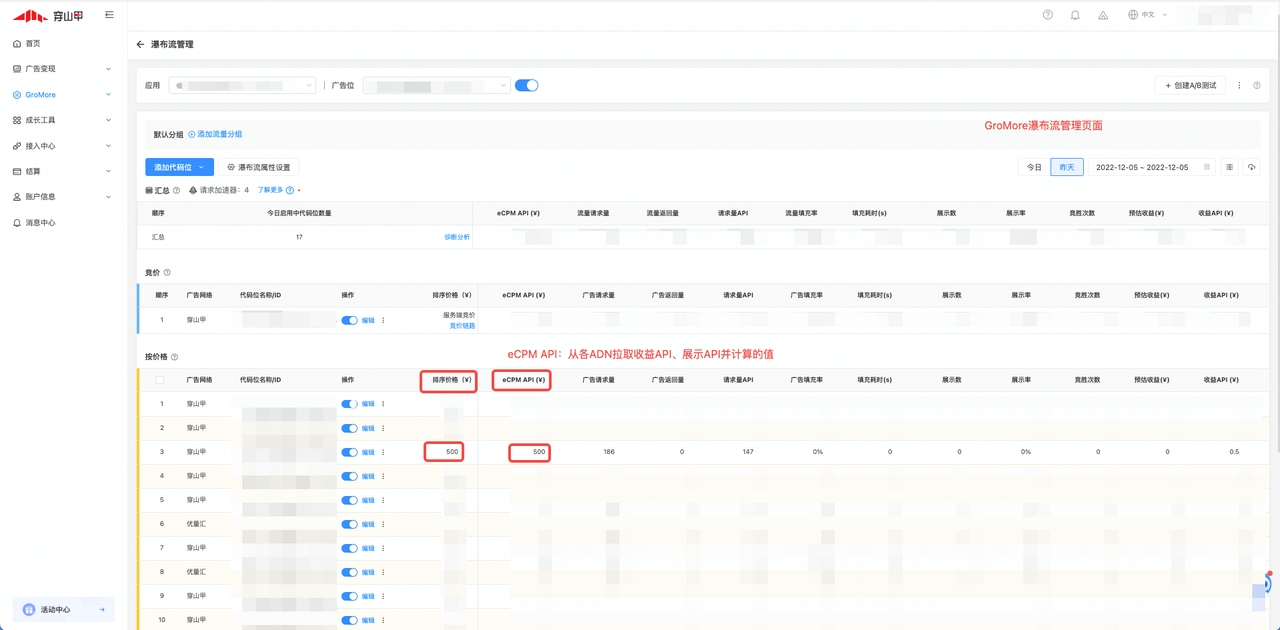Open more actions for price row 9
This screenshot has width=1280, height=630.
(x=383, y=596)
